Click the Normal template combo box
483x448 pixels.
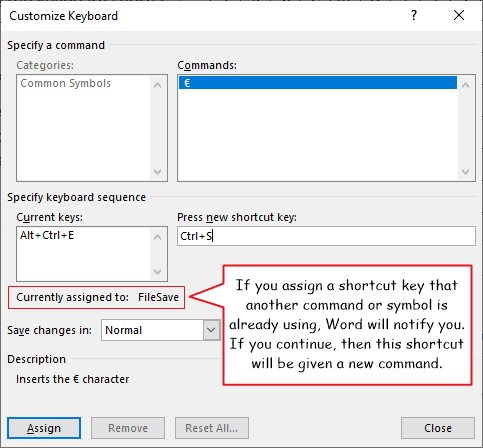(x=161, y=330)
